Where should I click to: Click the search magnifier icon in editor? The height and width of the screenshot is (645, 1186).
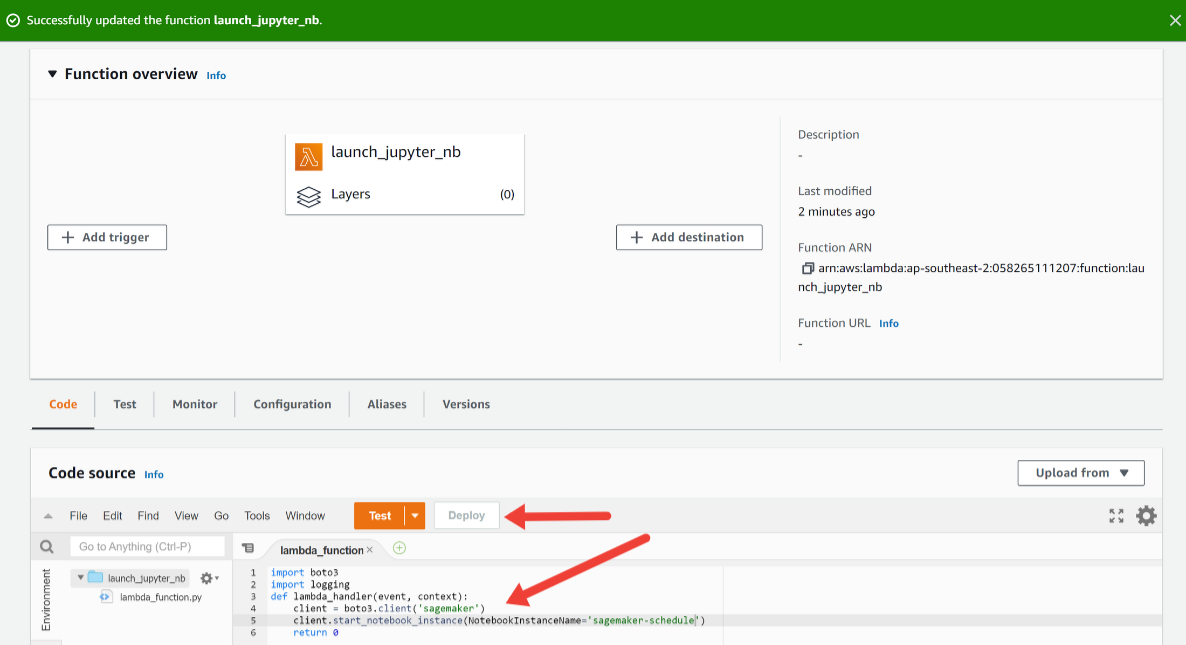[46, 547]
